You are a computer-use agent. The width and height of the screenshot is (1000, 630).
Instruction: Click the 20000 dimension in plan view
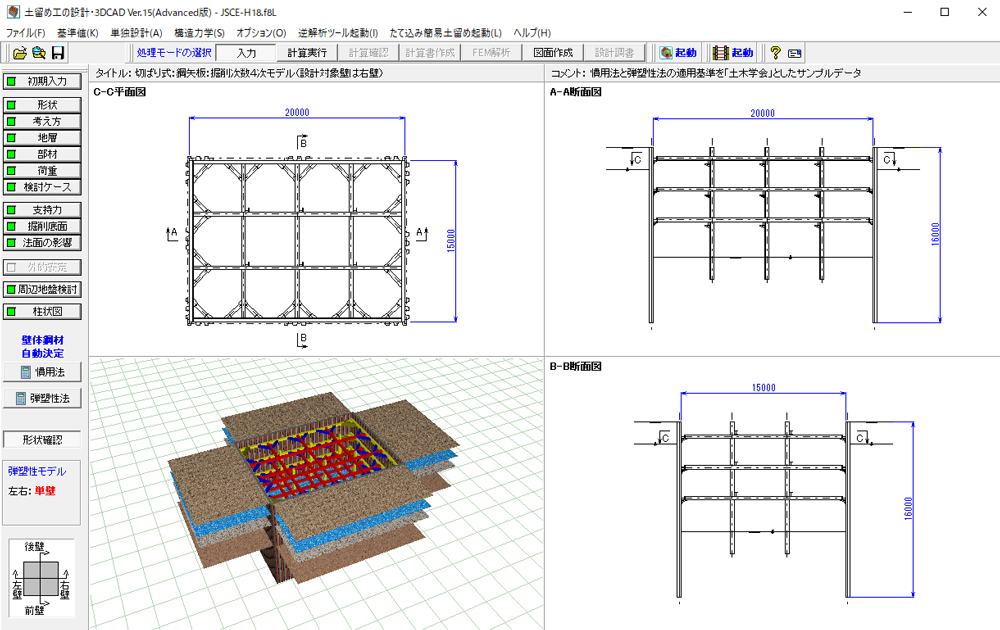point(297,112)
